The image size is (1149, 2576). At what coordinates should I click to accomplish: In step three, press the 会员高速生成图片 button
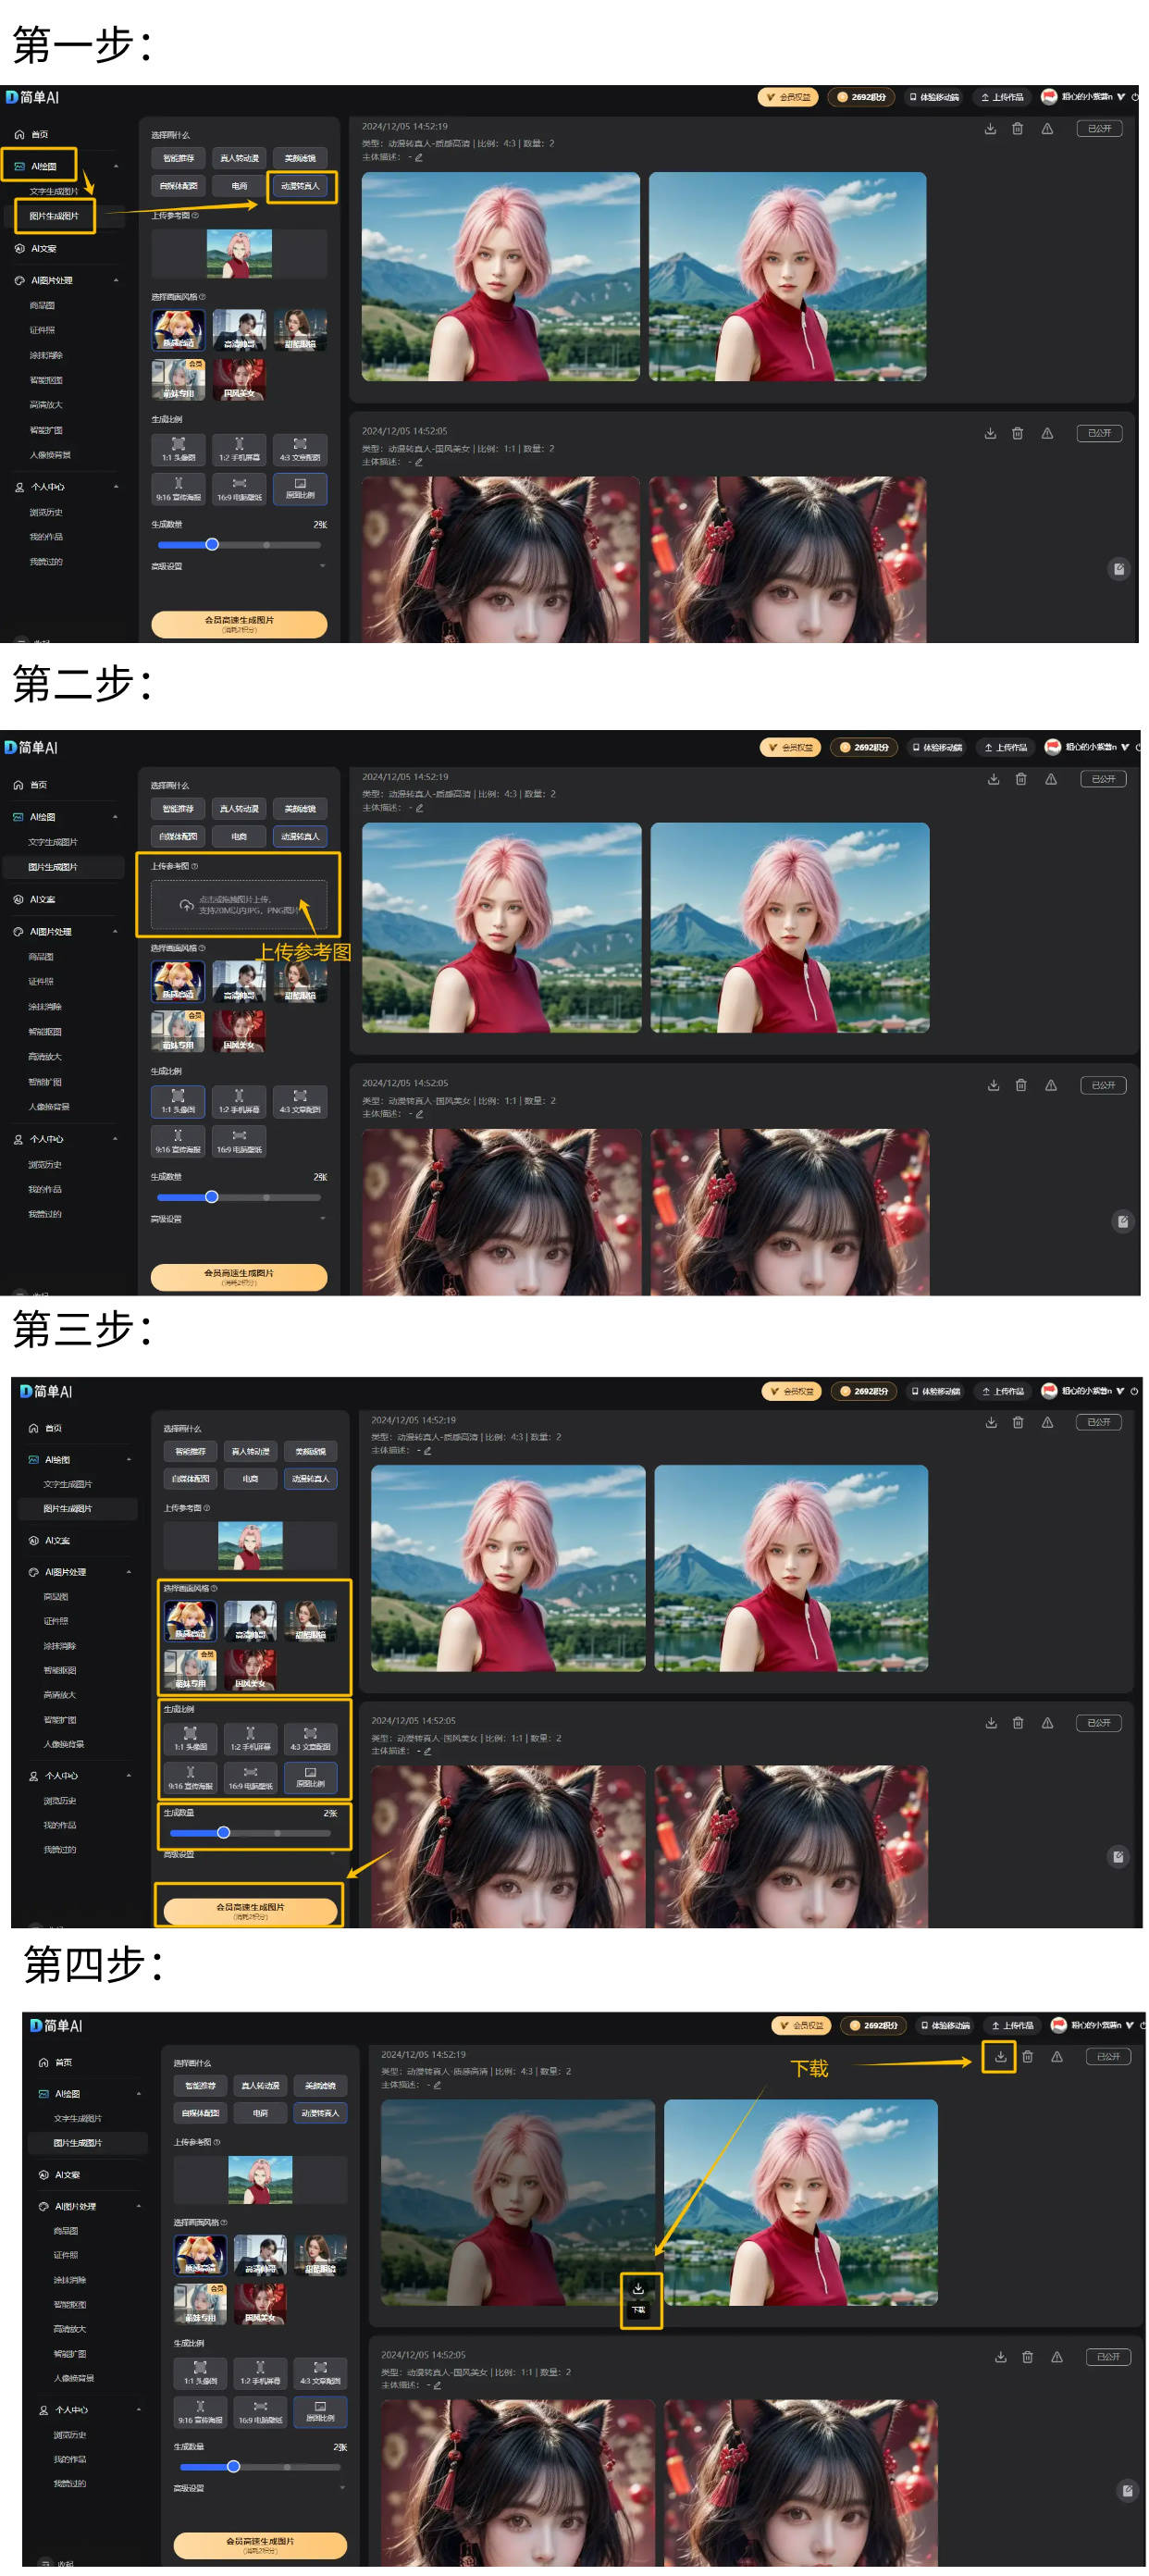(x=250, y=1909)
